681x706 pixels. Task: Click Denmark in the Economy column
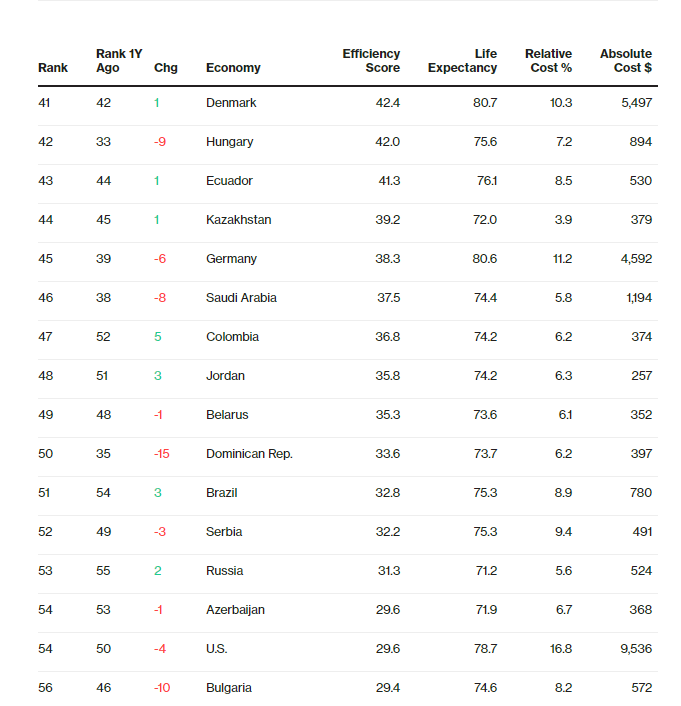(x=231, y=103)
